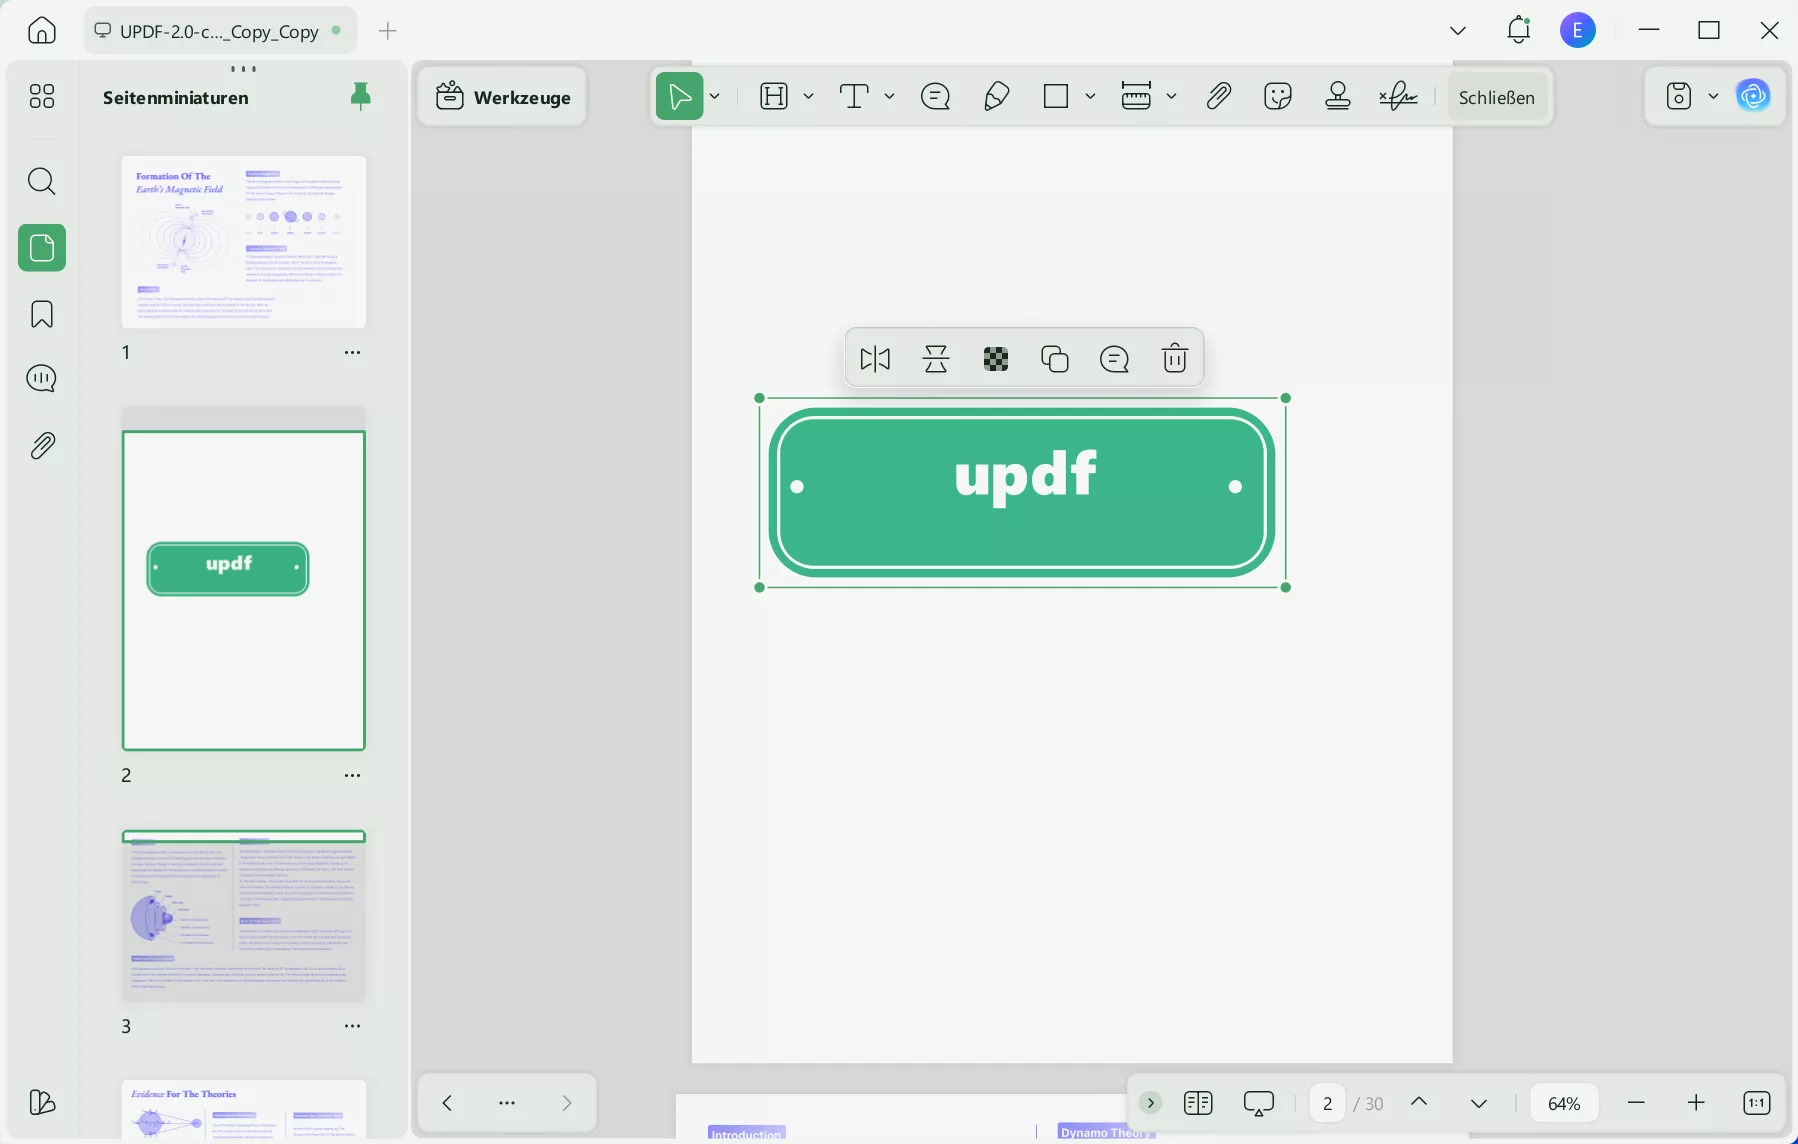Toggle the page thumbnails panel icon
1798x1144 pixels.
coord(42,247)
